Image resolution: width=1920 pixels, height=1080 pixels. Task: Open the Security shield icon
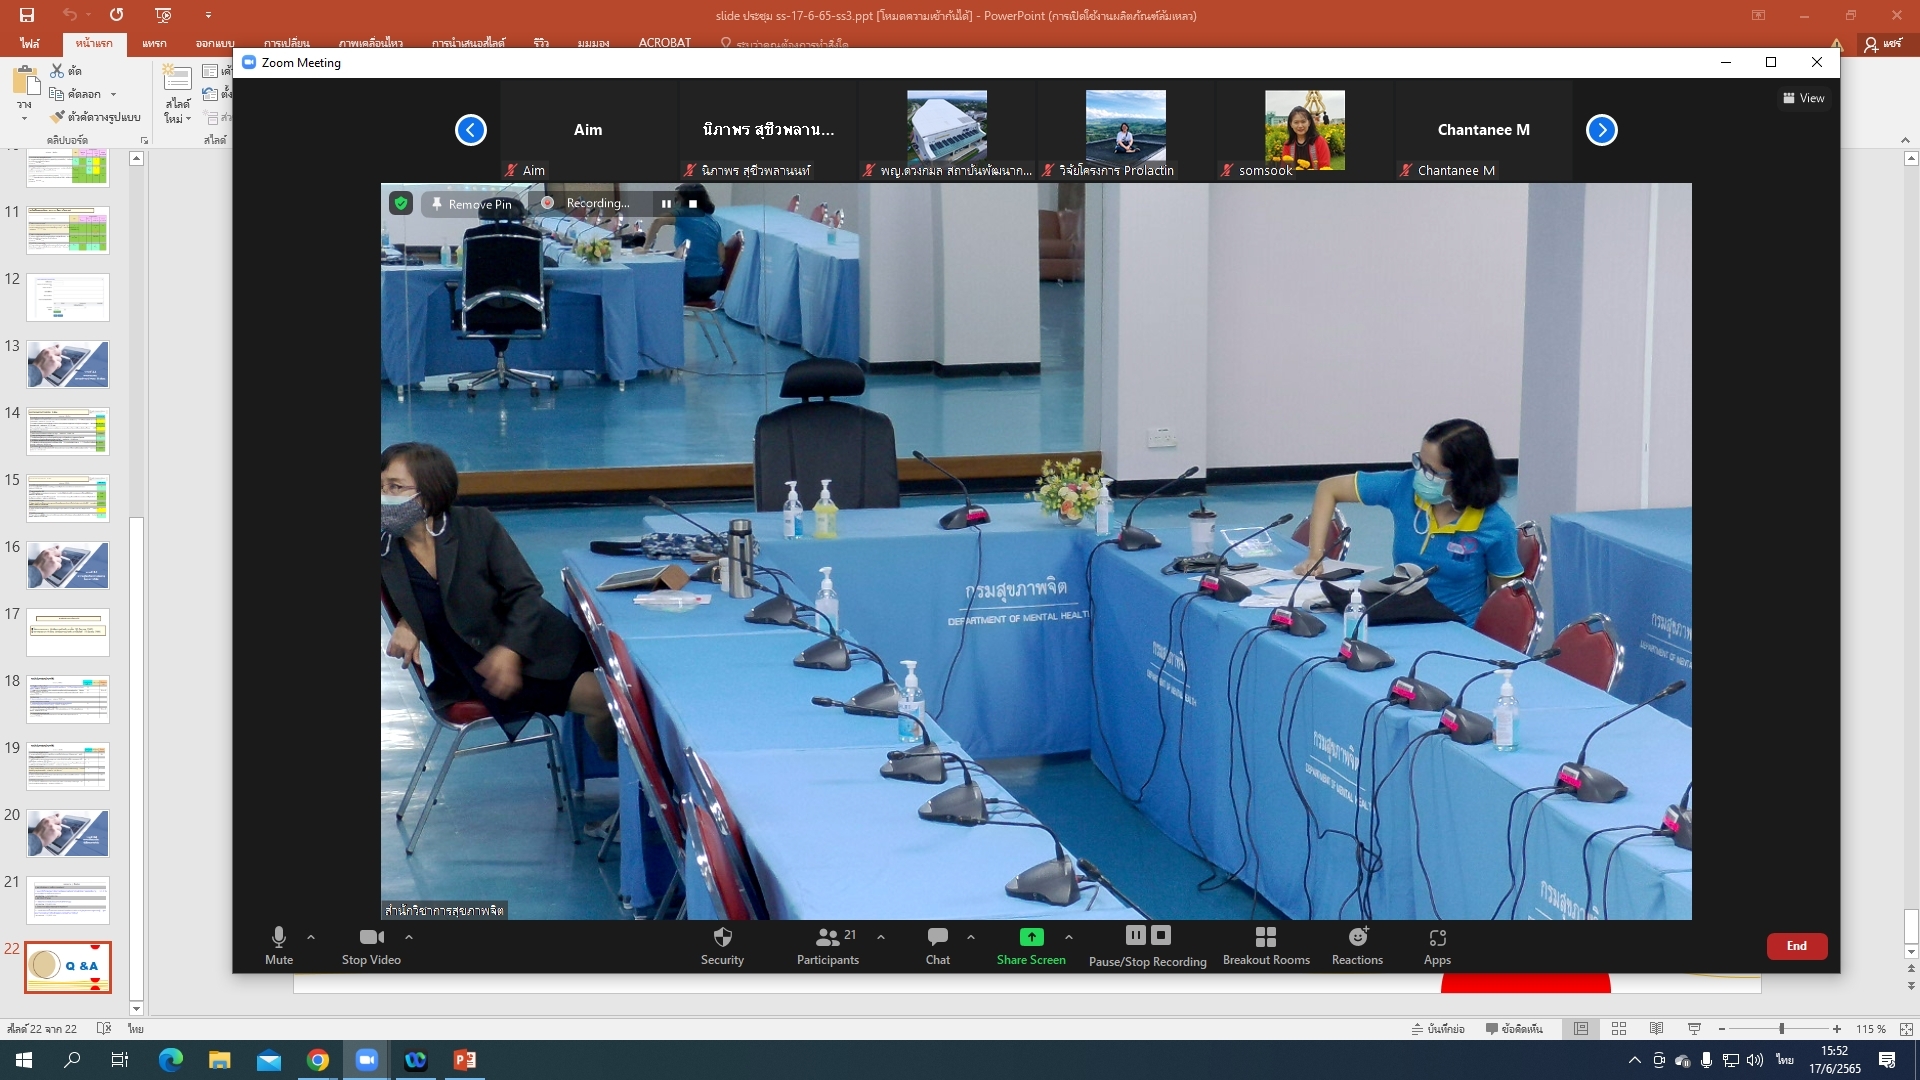(x=722, y=938)
